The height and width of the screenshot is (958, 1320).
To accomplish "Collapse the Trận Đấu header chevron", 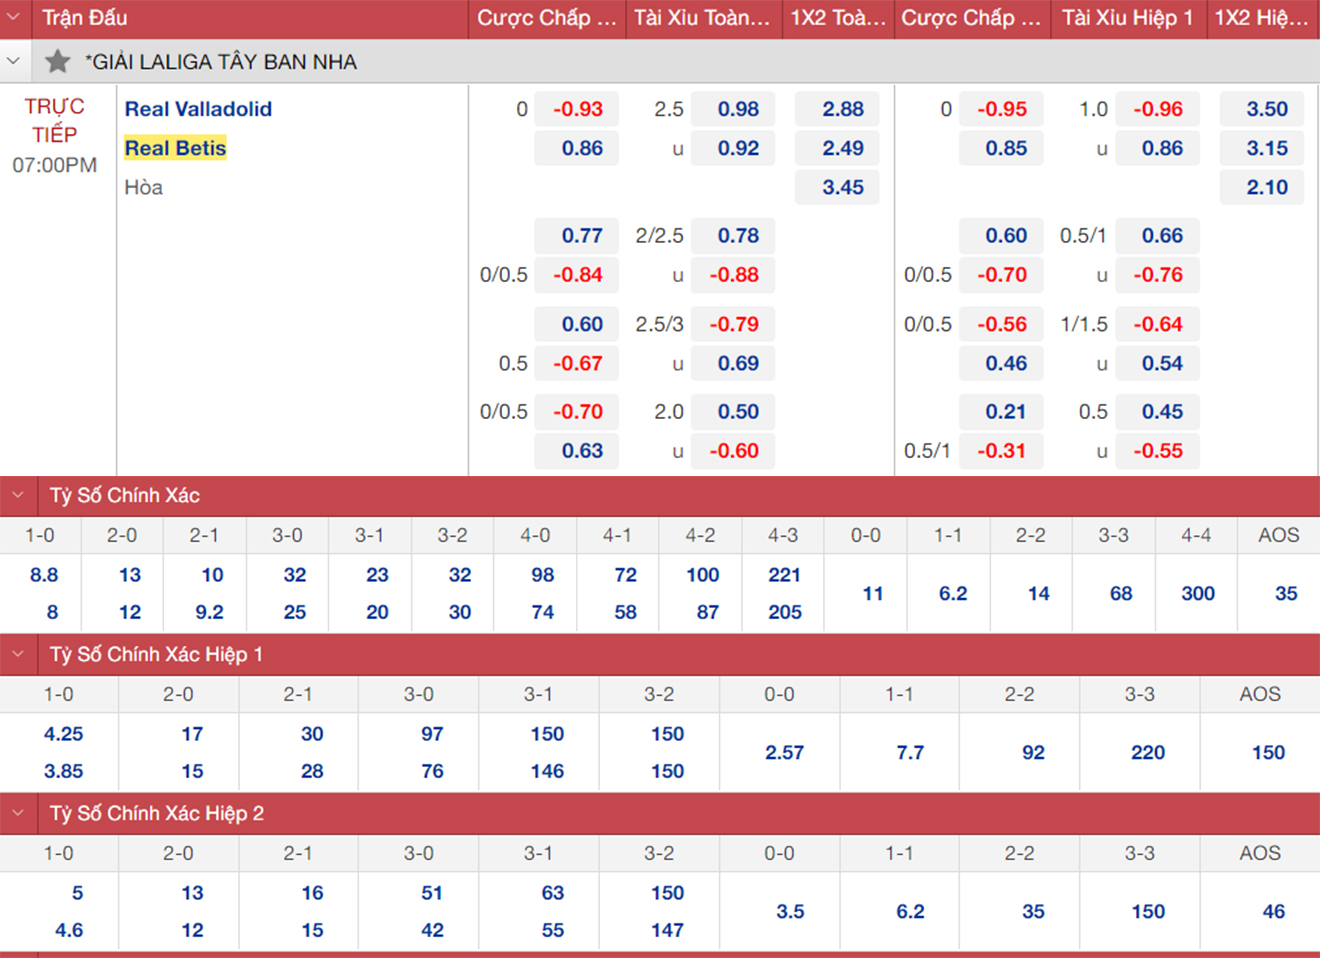I will click(x=14, y=17).
